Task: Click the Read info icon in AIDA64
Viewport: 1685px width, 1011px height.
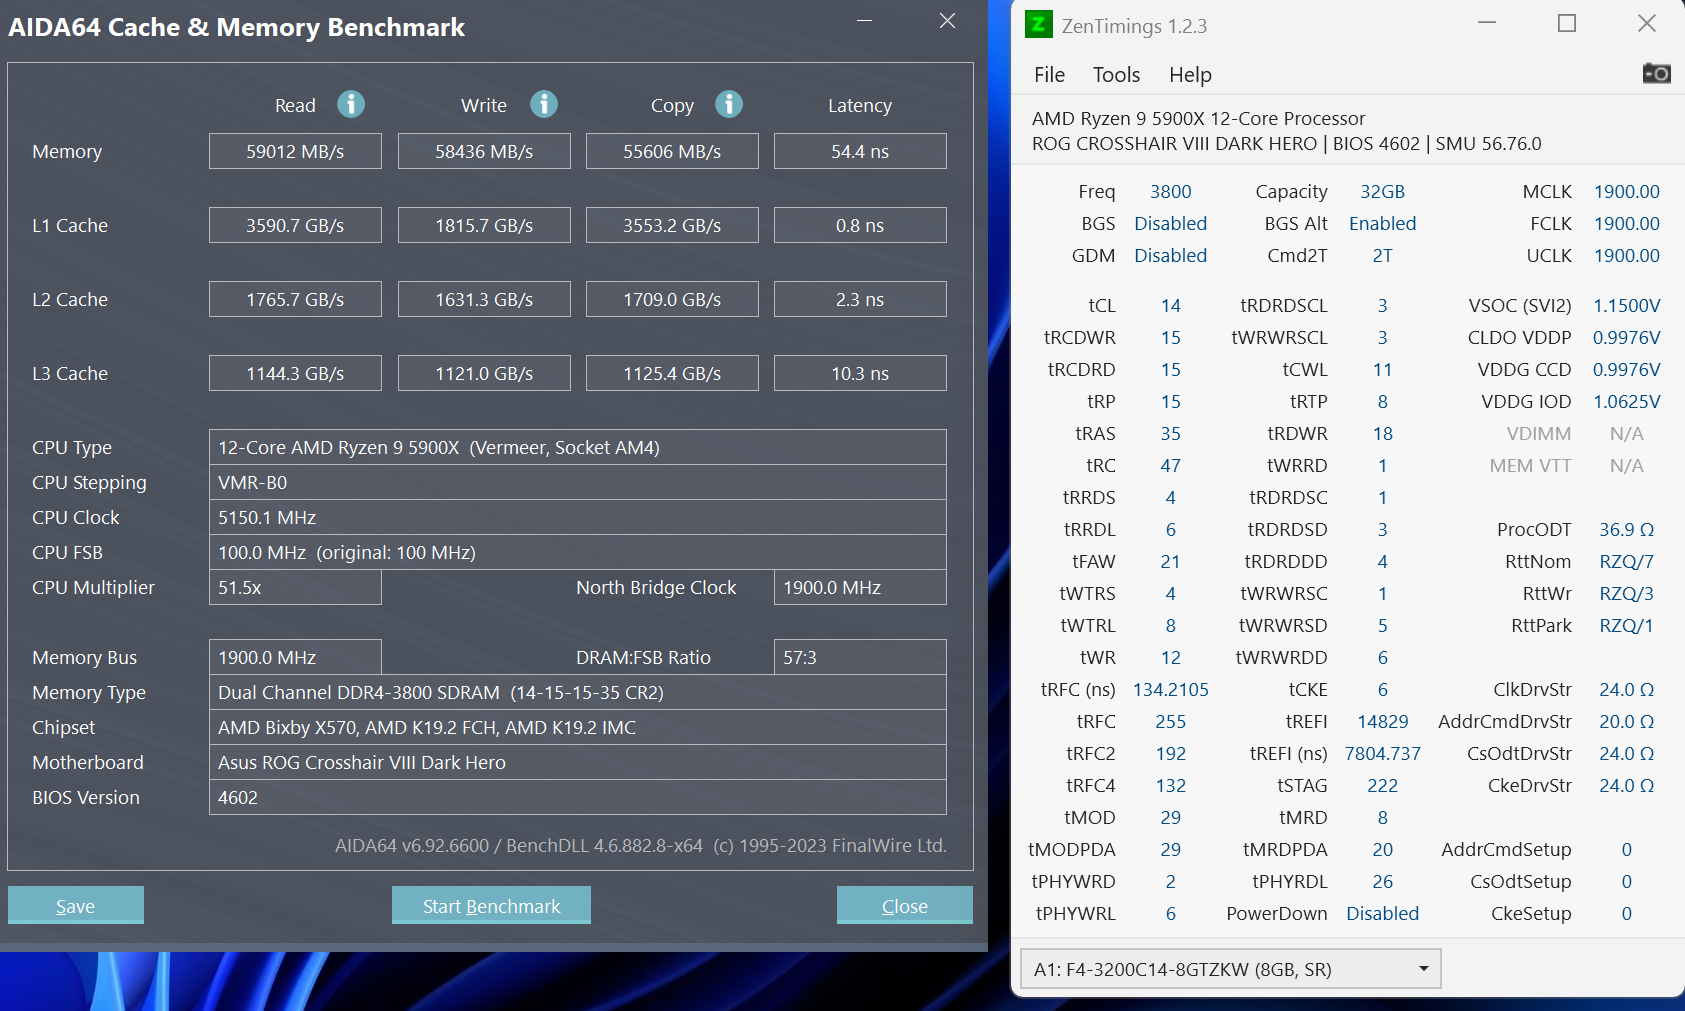Action: (x=351, y=104)
